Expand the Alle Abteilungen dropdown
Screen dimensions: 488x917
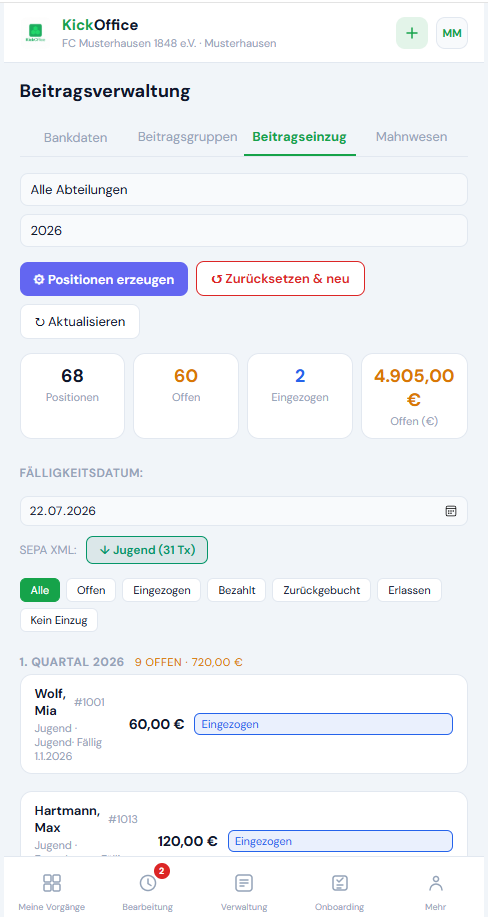click(x=244, y=189)
